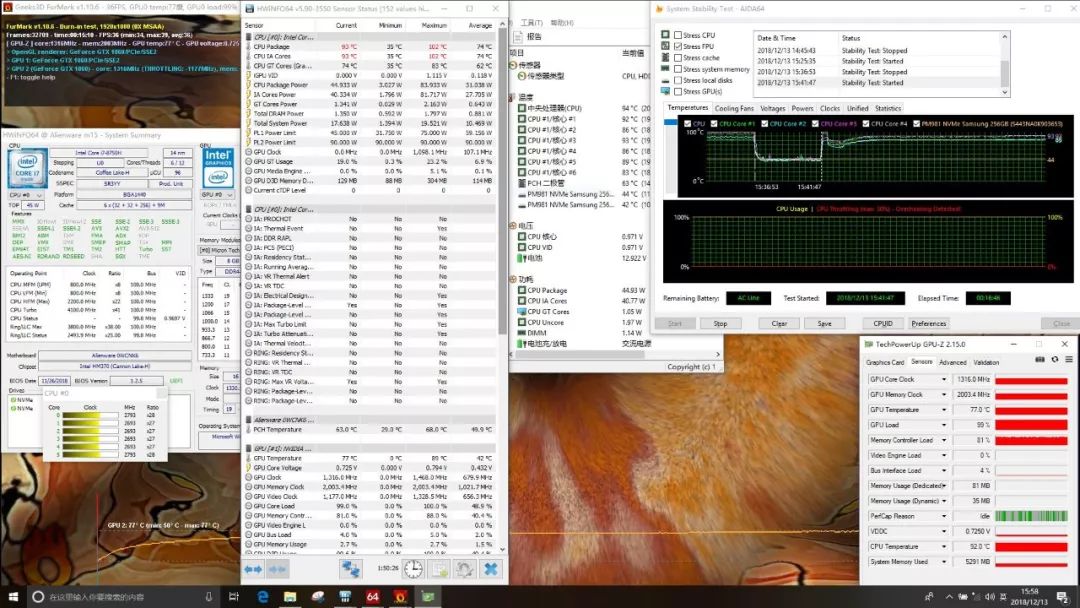
Task: Click GPU-Z refresh icon
Action: point(1054,359)
